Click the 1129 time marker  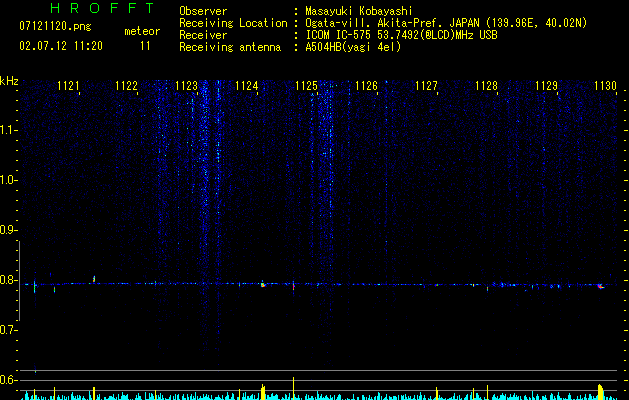pos(546,86)
